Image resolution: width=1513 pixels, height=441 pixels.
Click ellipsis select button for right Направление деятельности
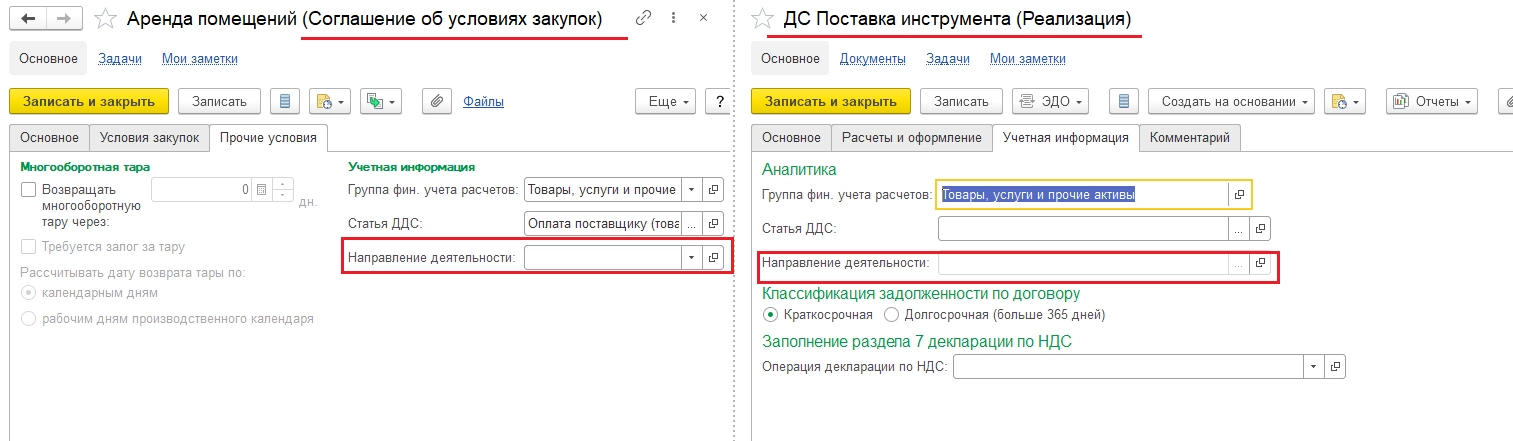pyautogui.click(x=1239, y=263)
